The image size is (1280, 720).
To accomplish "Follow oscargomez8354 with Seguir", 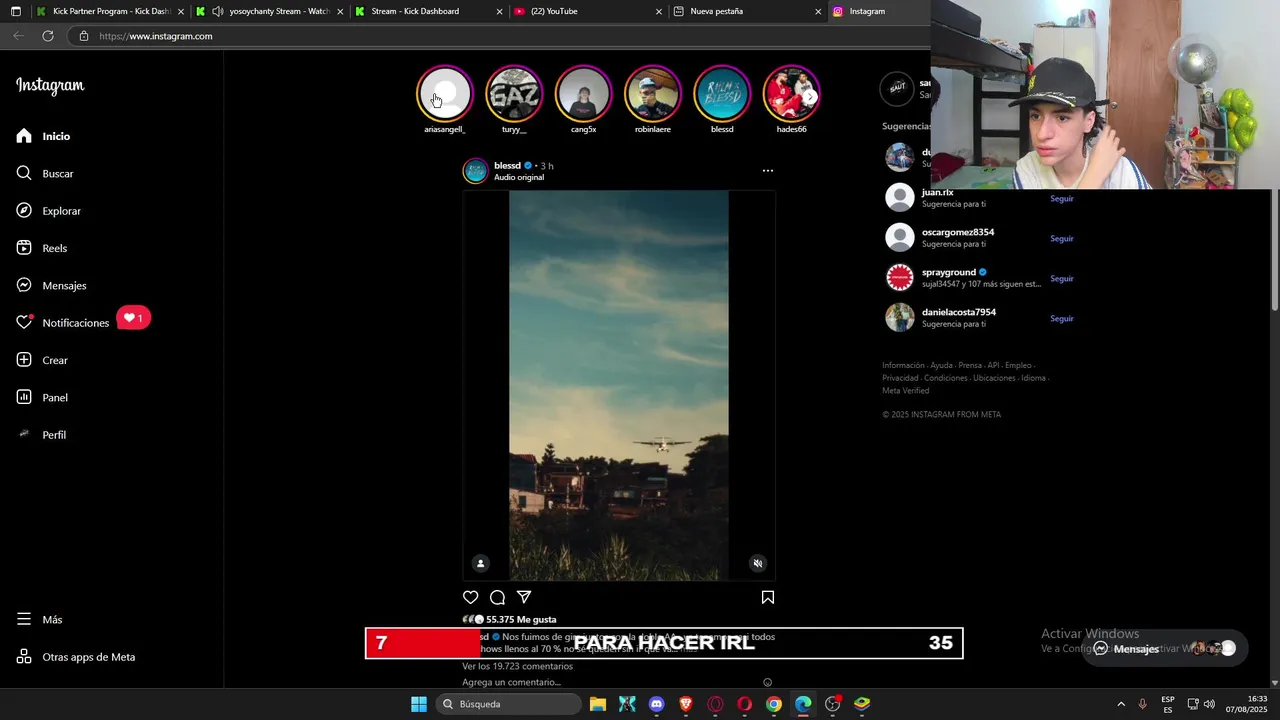I will 1061,239.
